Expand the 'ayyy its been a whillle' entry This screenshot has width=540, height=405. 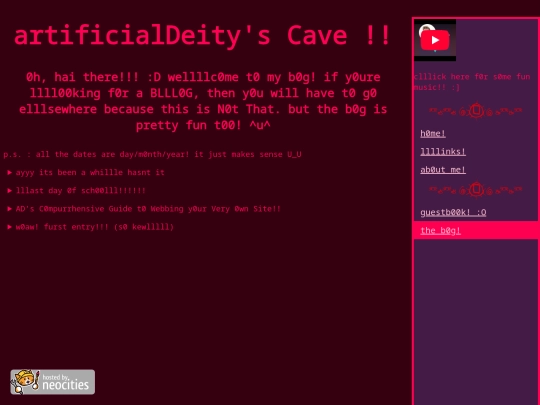(x=86, y=173)
